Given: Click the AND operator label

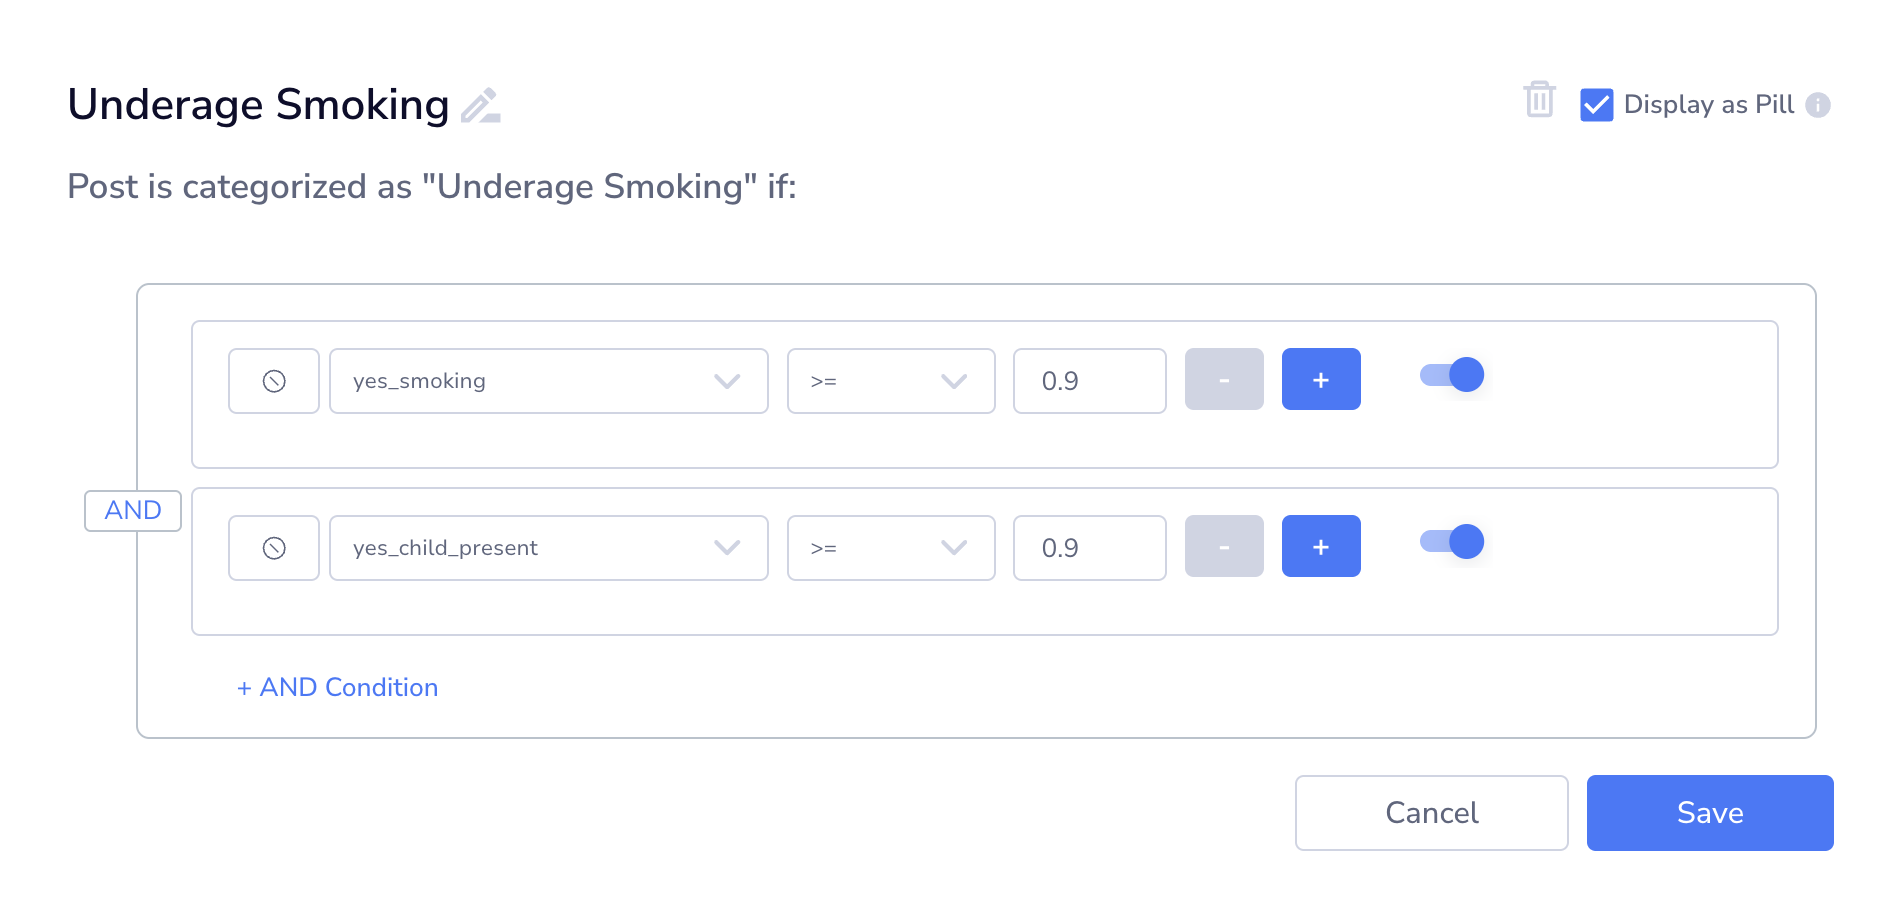Looking at the screenshot, I should click(133, 510).
